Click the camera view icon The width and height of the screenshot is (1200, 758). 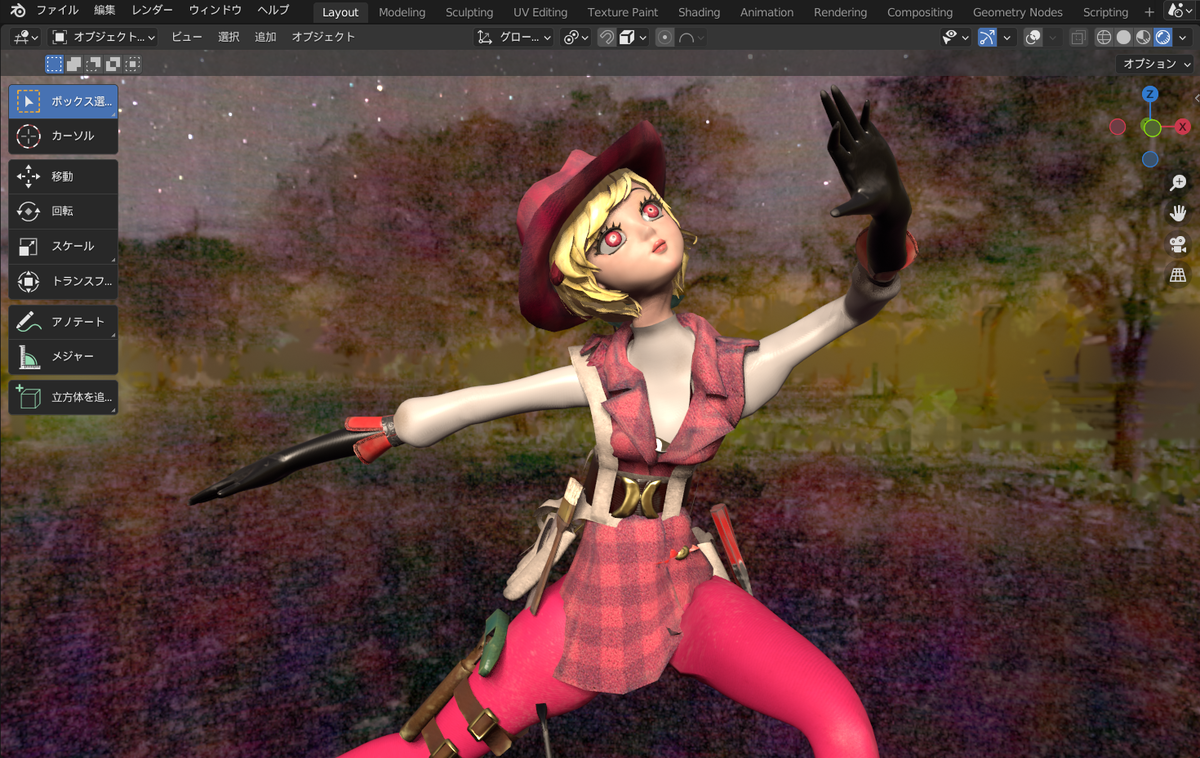pos(1178,244)
